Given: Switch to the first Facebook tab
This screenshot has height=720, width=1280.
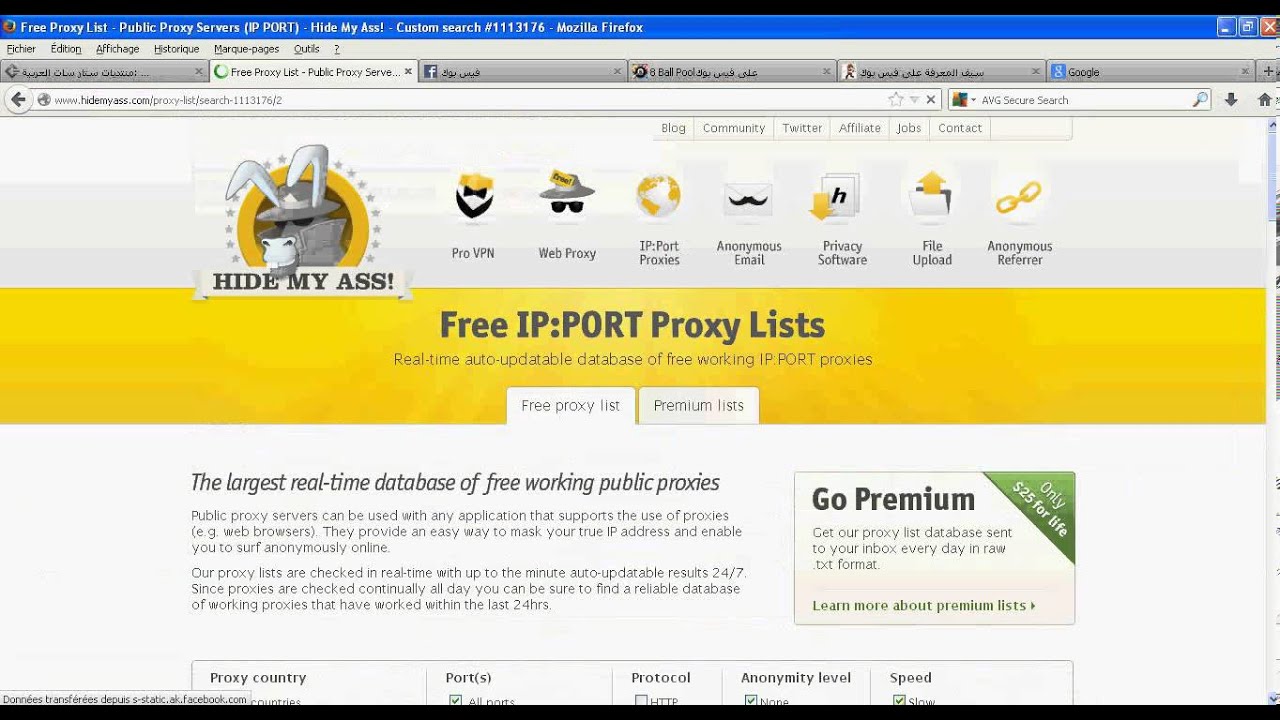Looking at the screenshot, I should click(523, 71).
